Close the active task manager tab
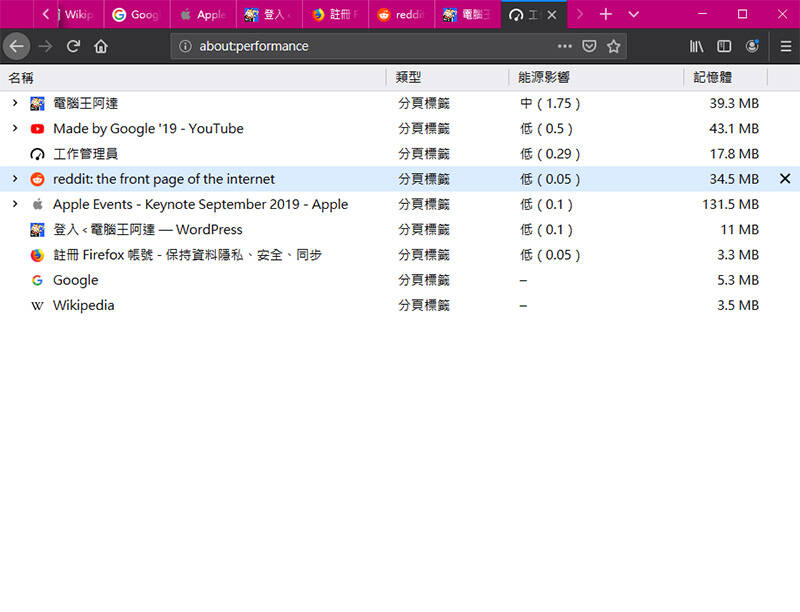 [552, 15]
